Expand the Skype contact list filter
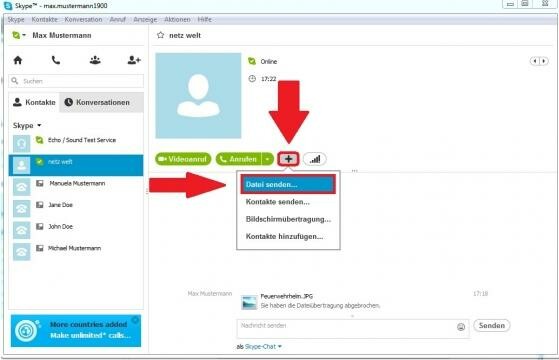Viewport: 559px width, 360px height. pyautogui.click(x=27, y=125)
